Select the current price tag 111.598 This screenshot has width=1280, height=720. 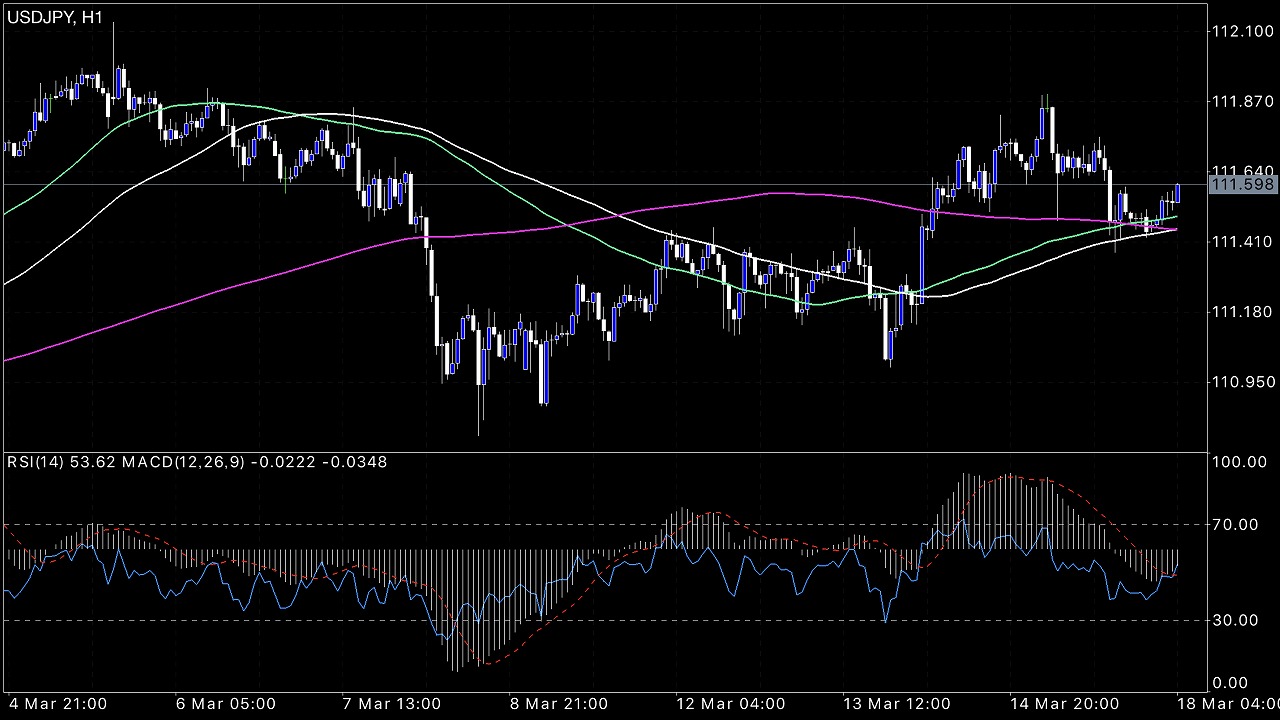coord(1242,185)
